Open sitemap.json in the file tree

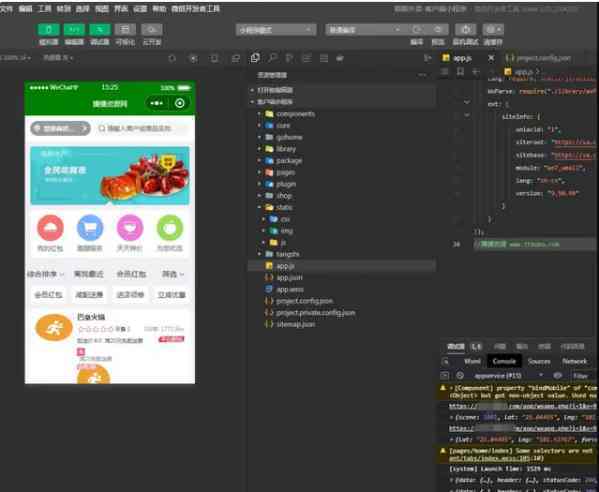pyautogui.click(x=296, y=324)
